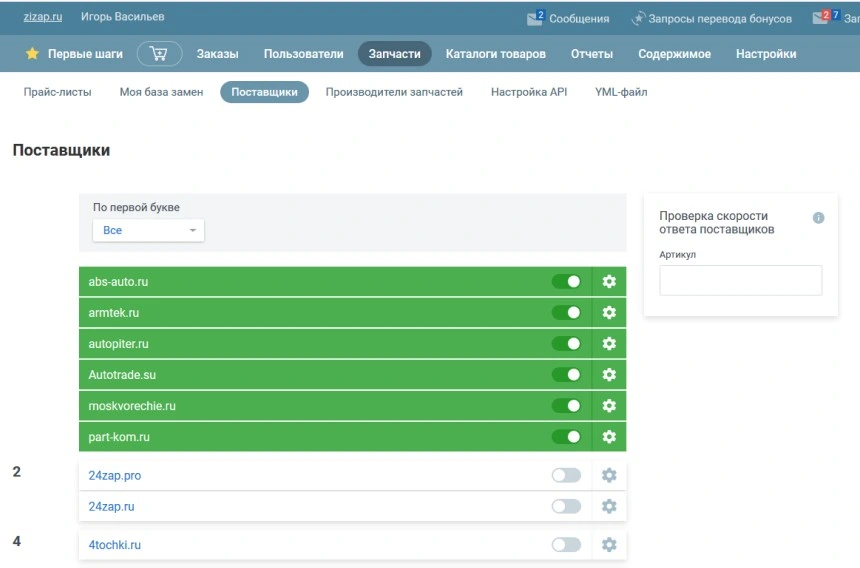The image size is (860, 568).
Task: Open settings gear for autopiter.ru
Action: (609, 344)
